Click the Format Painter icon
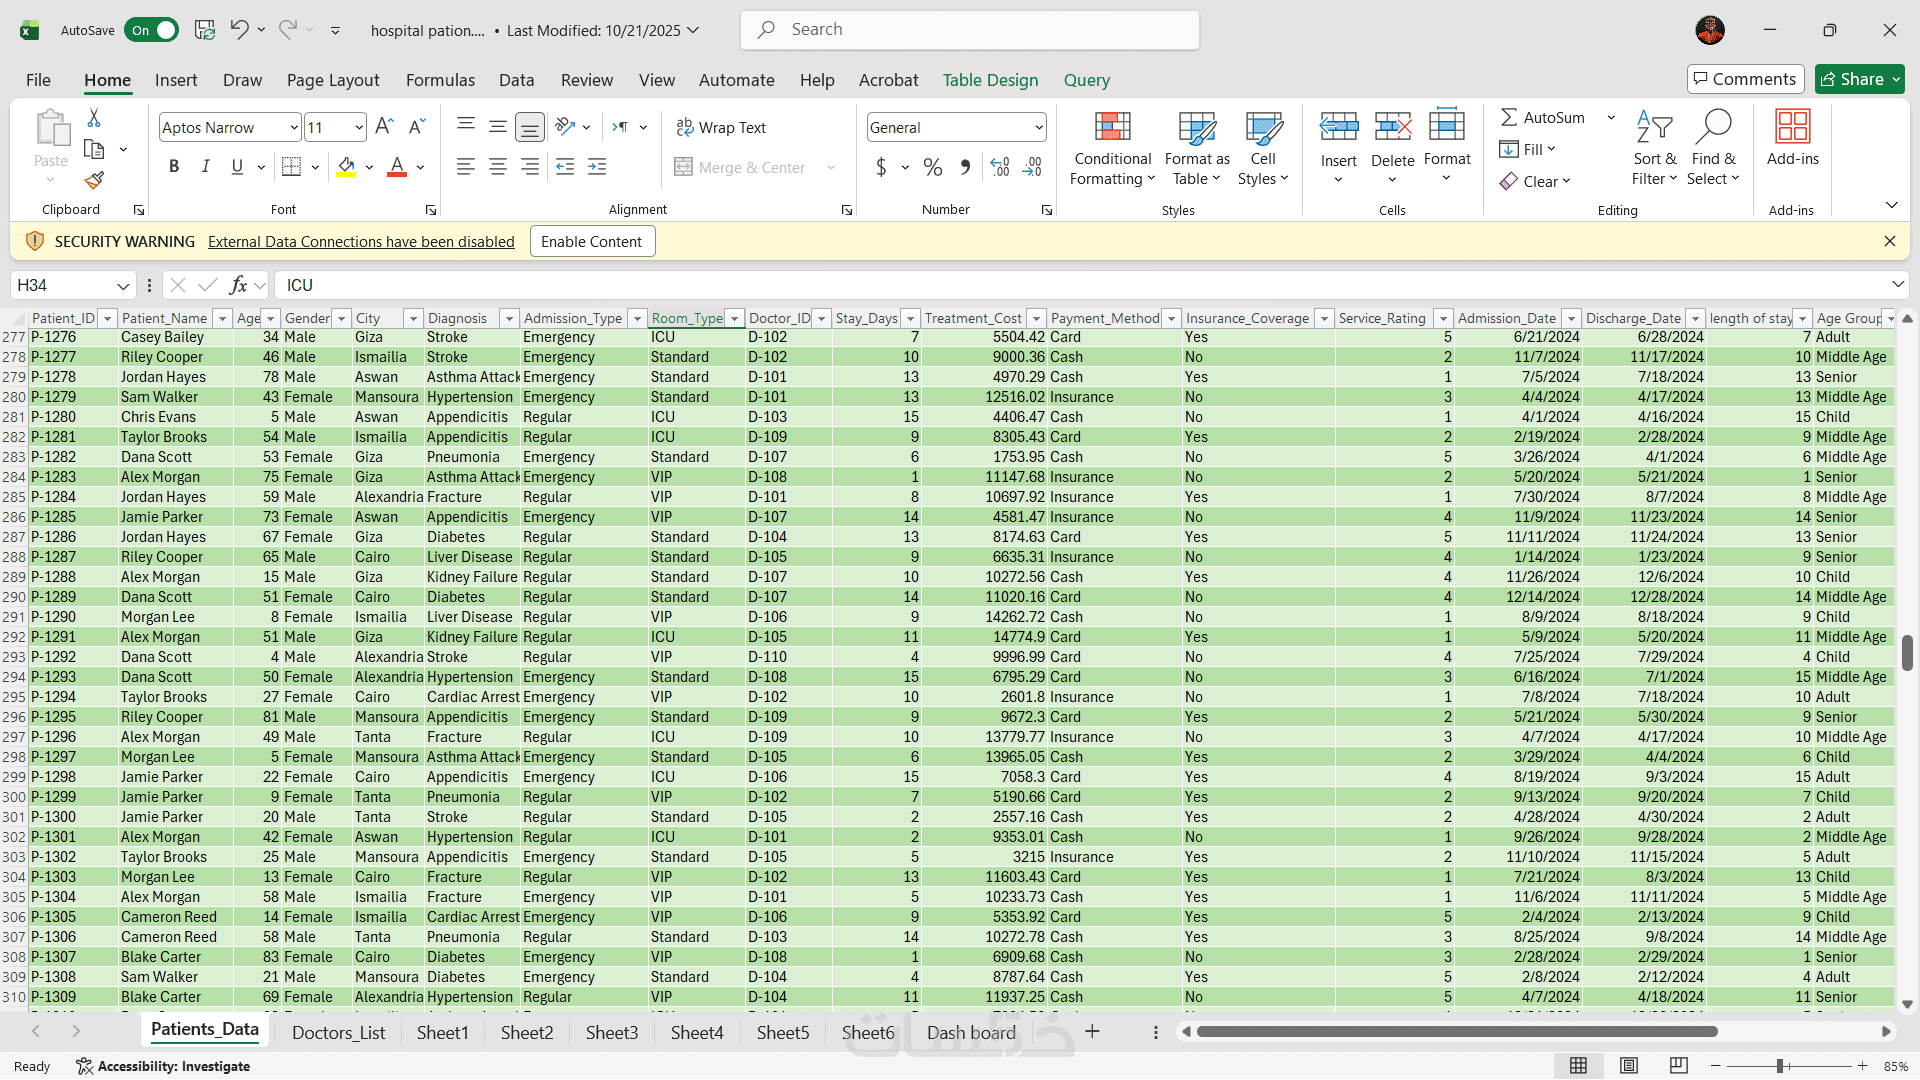 click(x=94, y=180)
